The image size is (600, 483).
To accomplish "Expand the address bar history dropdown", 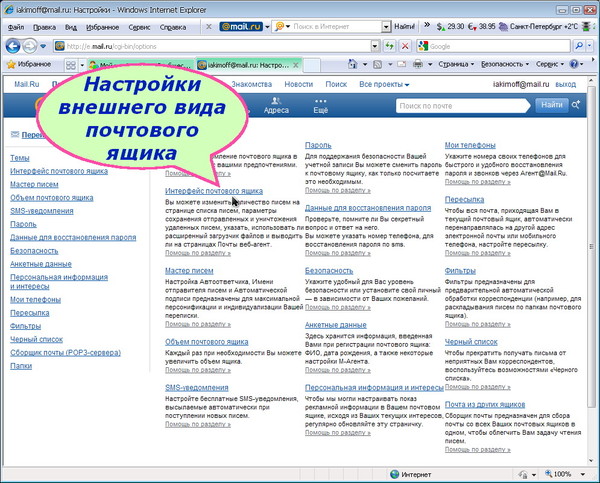I will [375, 46].
